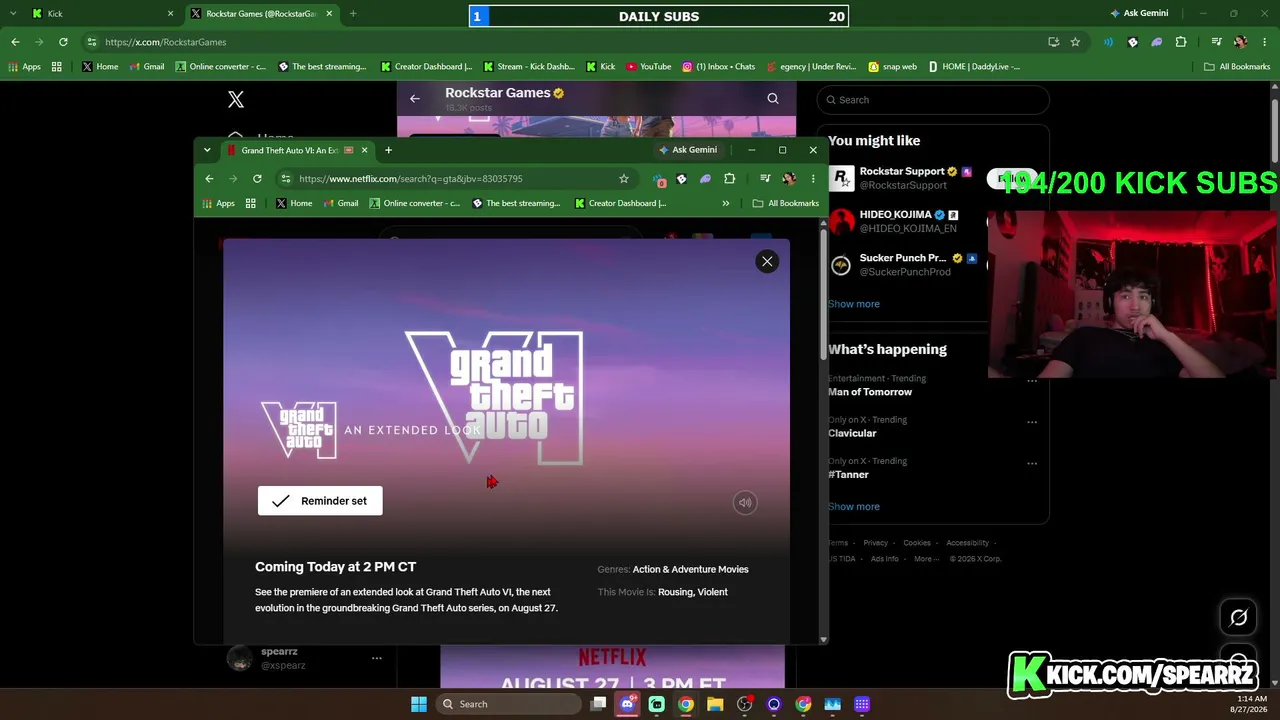The image size is (1280, 720).
Task: Show more under What's happening
Action: click(x=854, y=507)
